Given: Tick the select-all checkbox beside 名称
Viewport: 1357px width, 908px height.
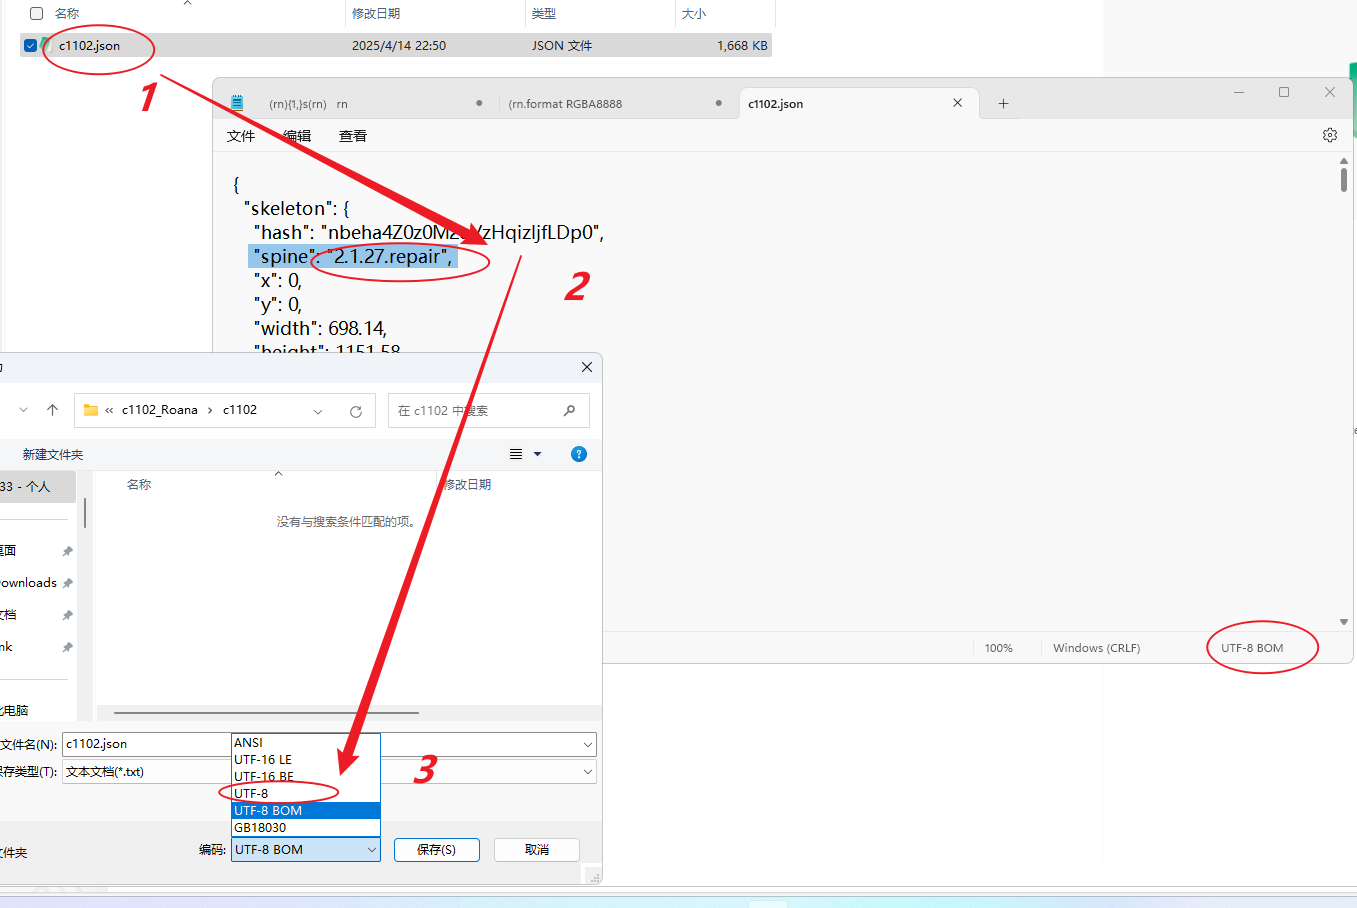Looking at the screenshot, I should point(37,14).
